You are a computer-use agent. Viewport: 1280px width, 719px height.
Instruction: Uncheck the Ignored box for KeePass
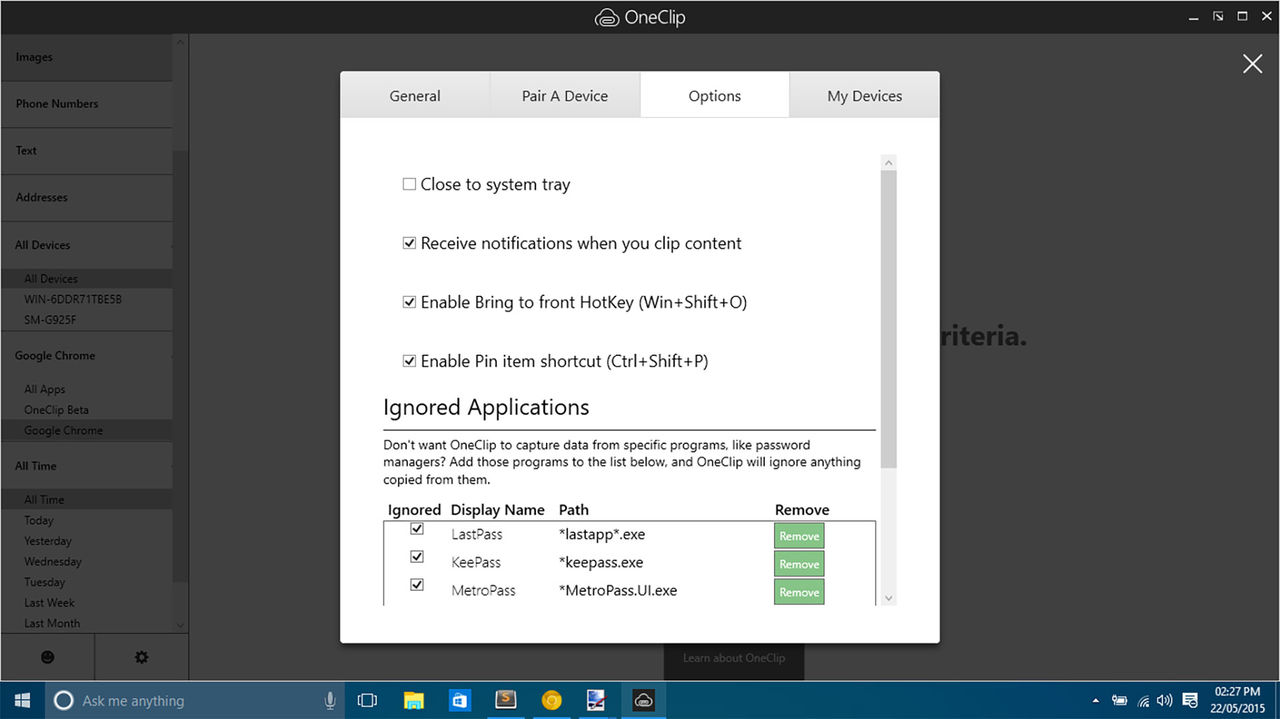(x=417, y=557)
